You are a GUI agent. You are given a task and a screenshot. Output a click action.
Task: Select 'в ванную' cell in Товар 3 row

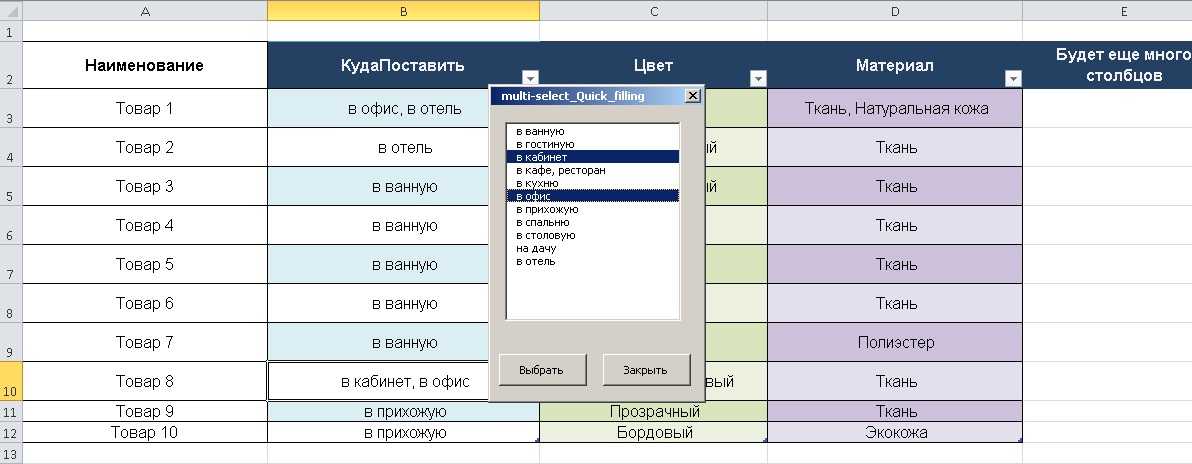[x=404, y=186]
